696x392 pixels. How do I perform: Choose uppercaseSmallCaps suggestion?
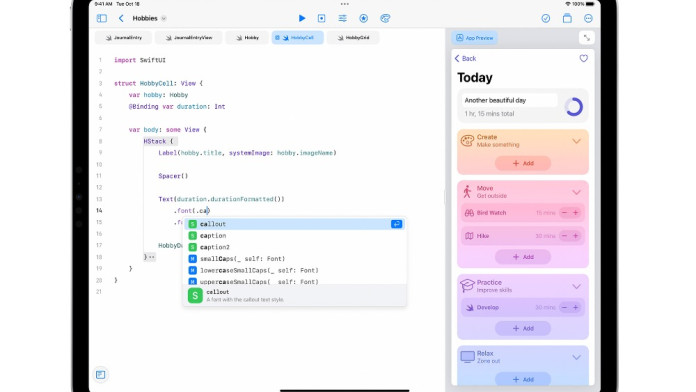[x=295, y=281]
